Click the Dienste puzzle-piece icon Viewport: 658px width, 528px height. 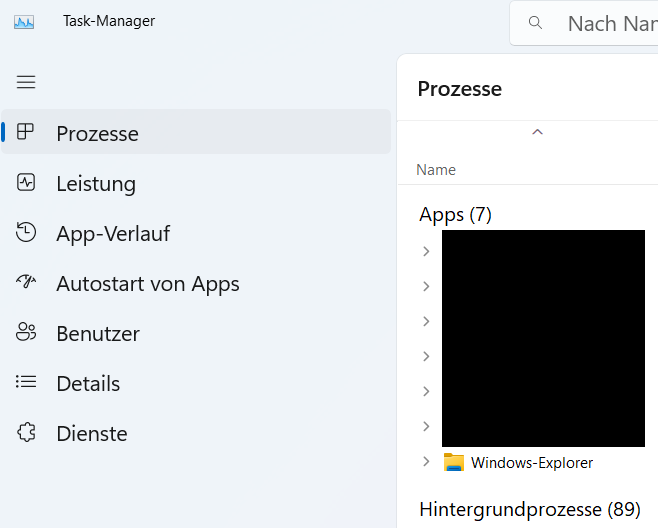click(x=26, y=433)
